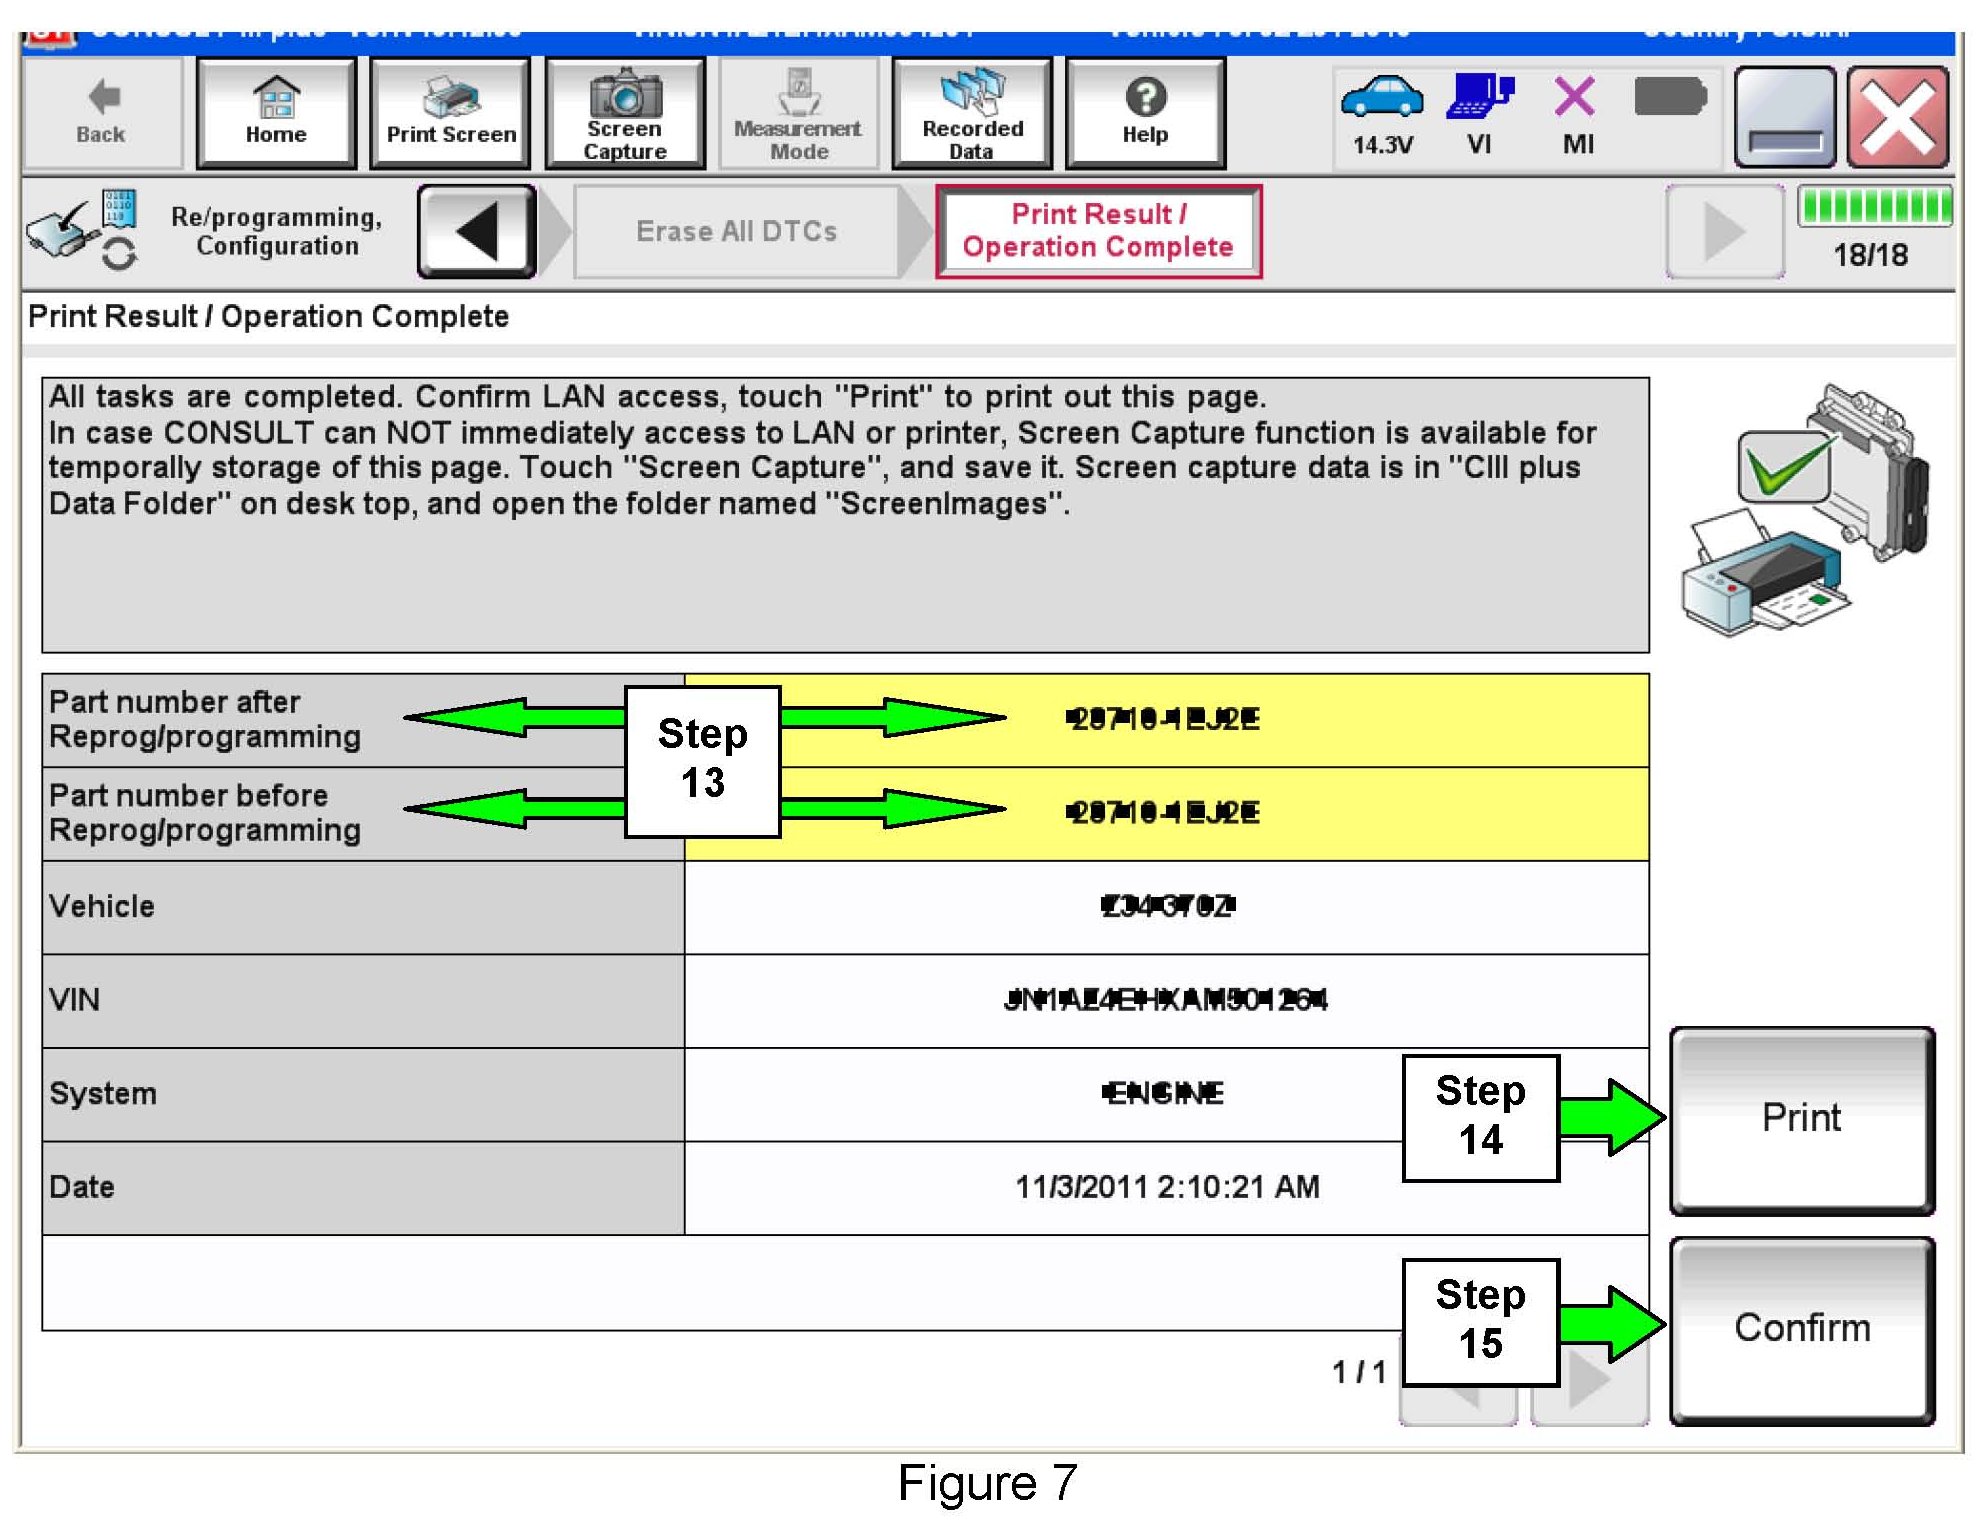
Task: Click the grayed next step arrow
Action: click(1723, 231)
